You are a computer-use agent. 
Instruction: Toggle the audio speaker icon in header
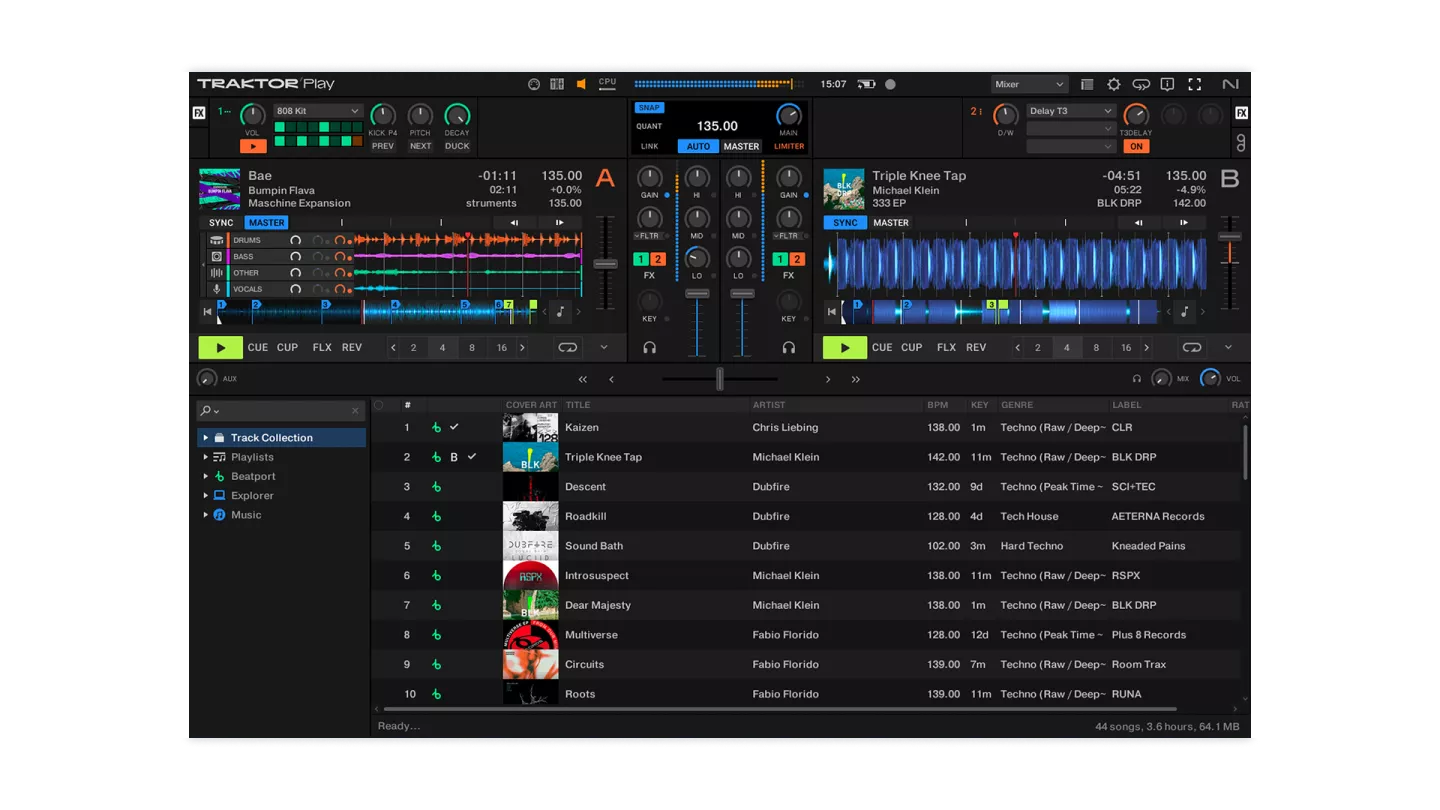pyautogui.click(x=581, y=85)
